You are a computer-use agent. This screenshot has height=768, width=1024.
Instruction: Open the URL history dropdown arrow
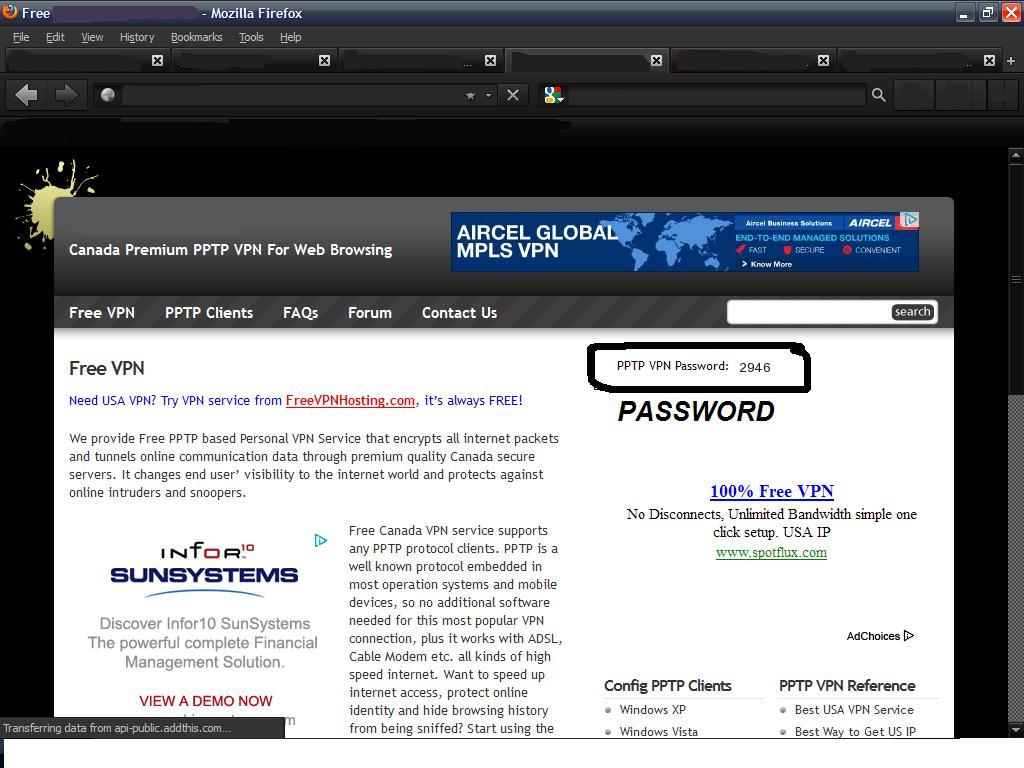(488, 96)
